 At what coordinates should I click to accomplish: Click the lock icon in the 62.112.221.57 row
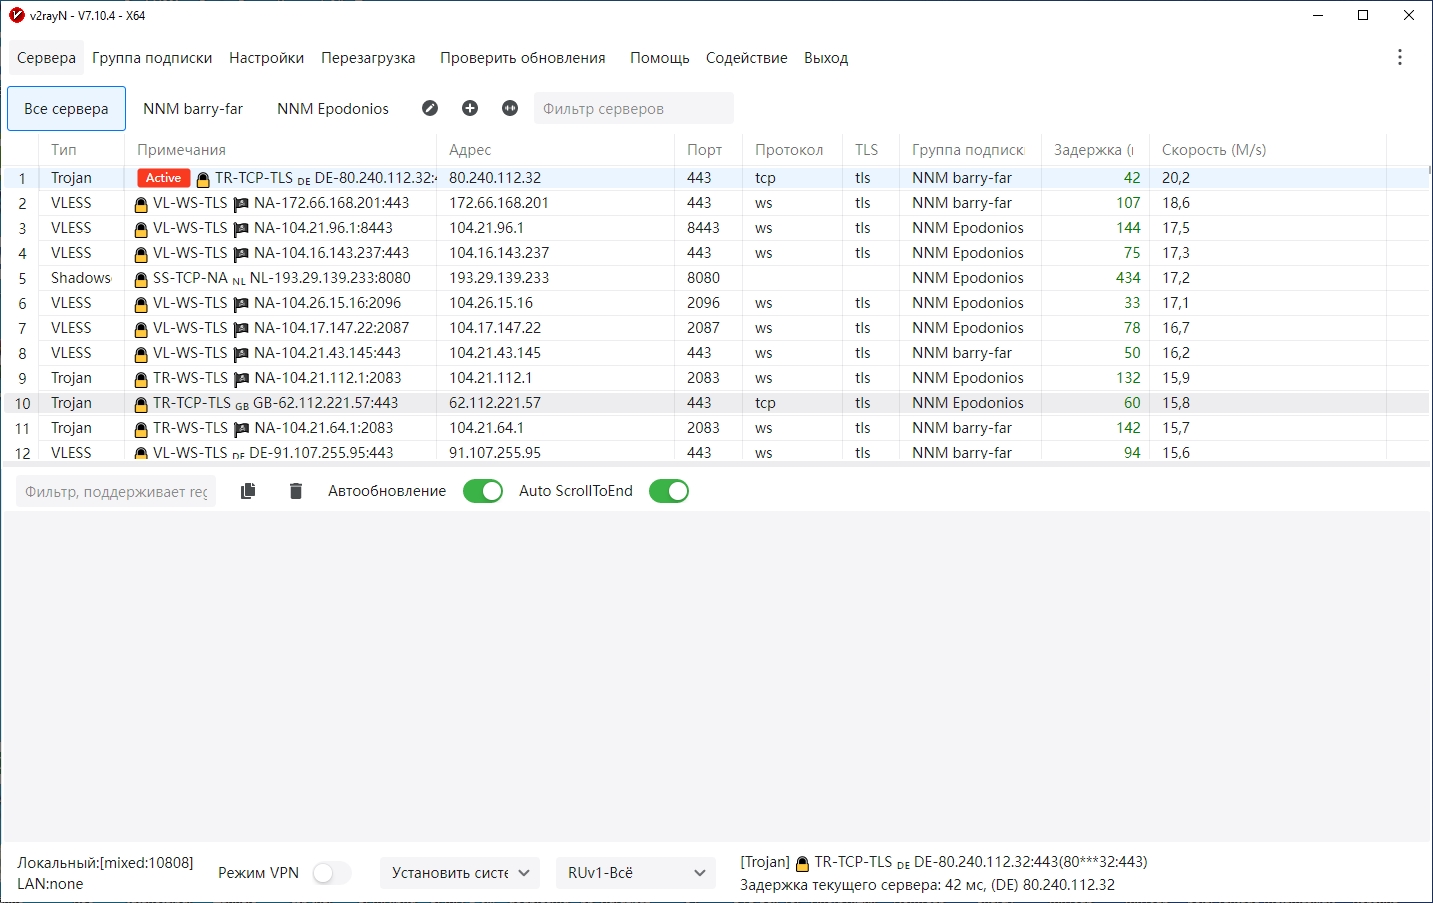coord(141,404)
